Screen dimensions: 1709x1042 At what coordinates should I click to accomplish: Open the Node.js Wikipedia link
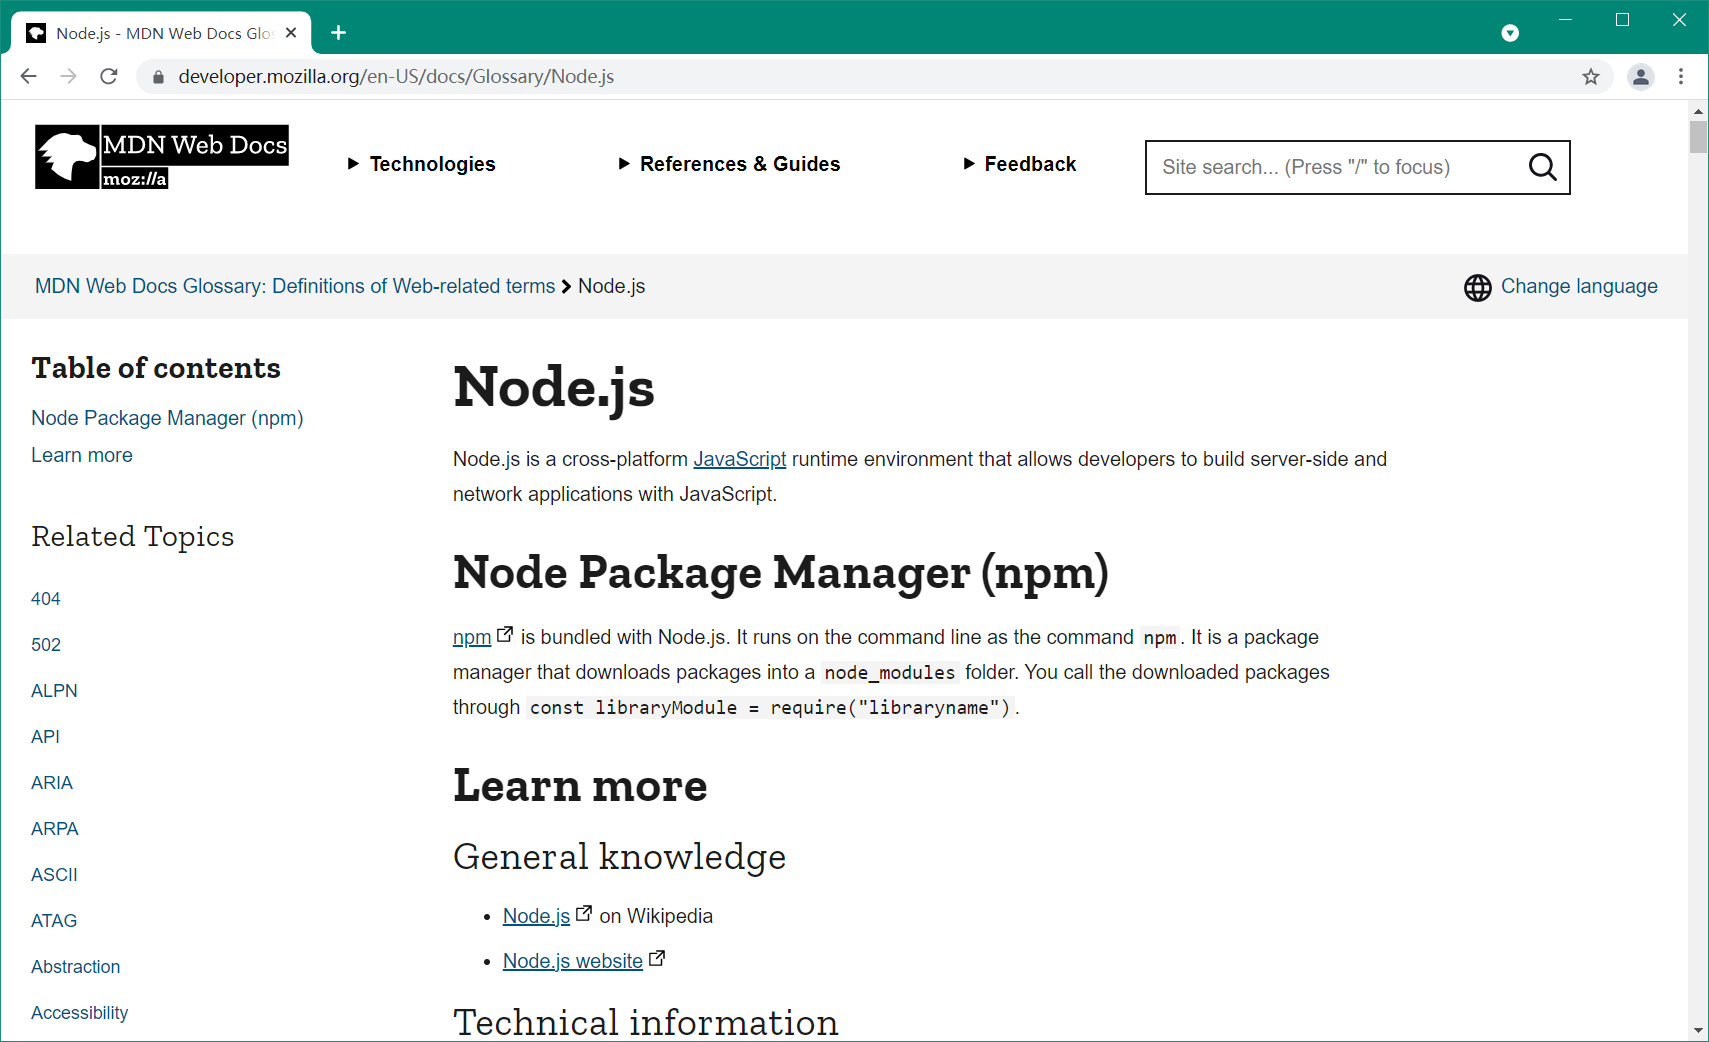tap(536, 916)
